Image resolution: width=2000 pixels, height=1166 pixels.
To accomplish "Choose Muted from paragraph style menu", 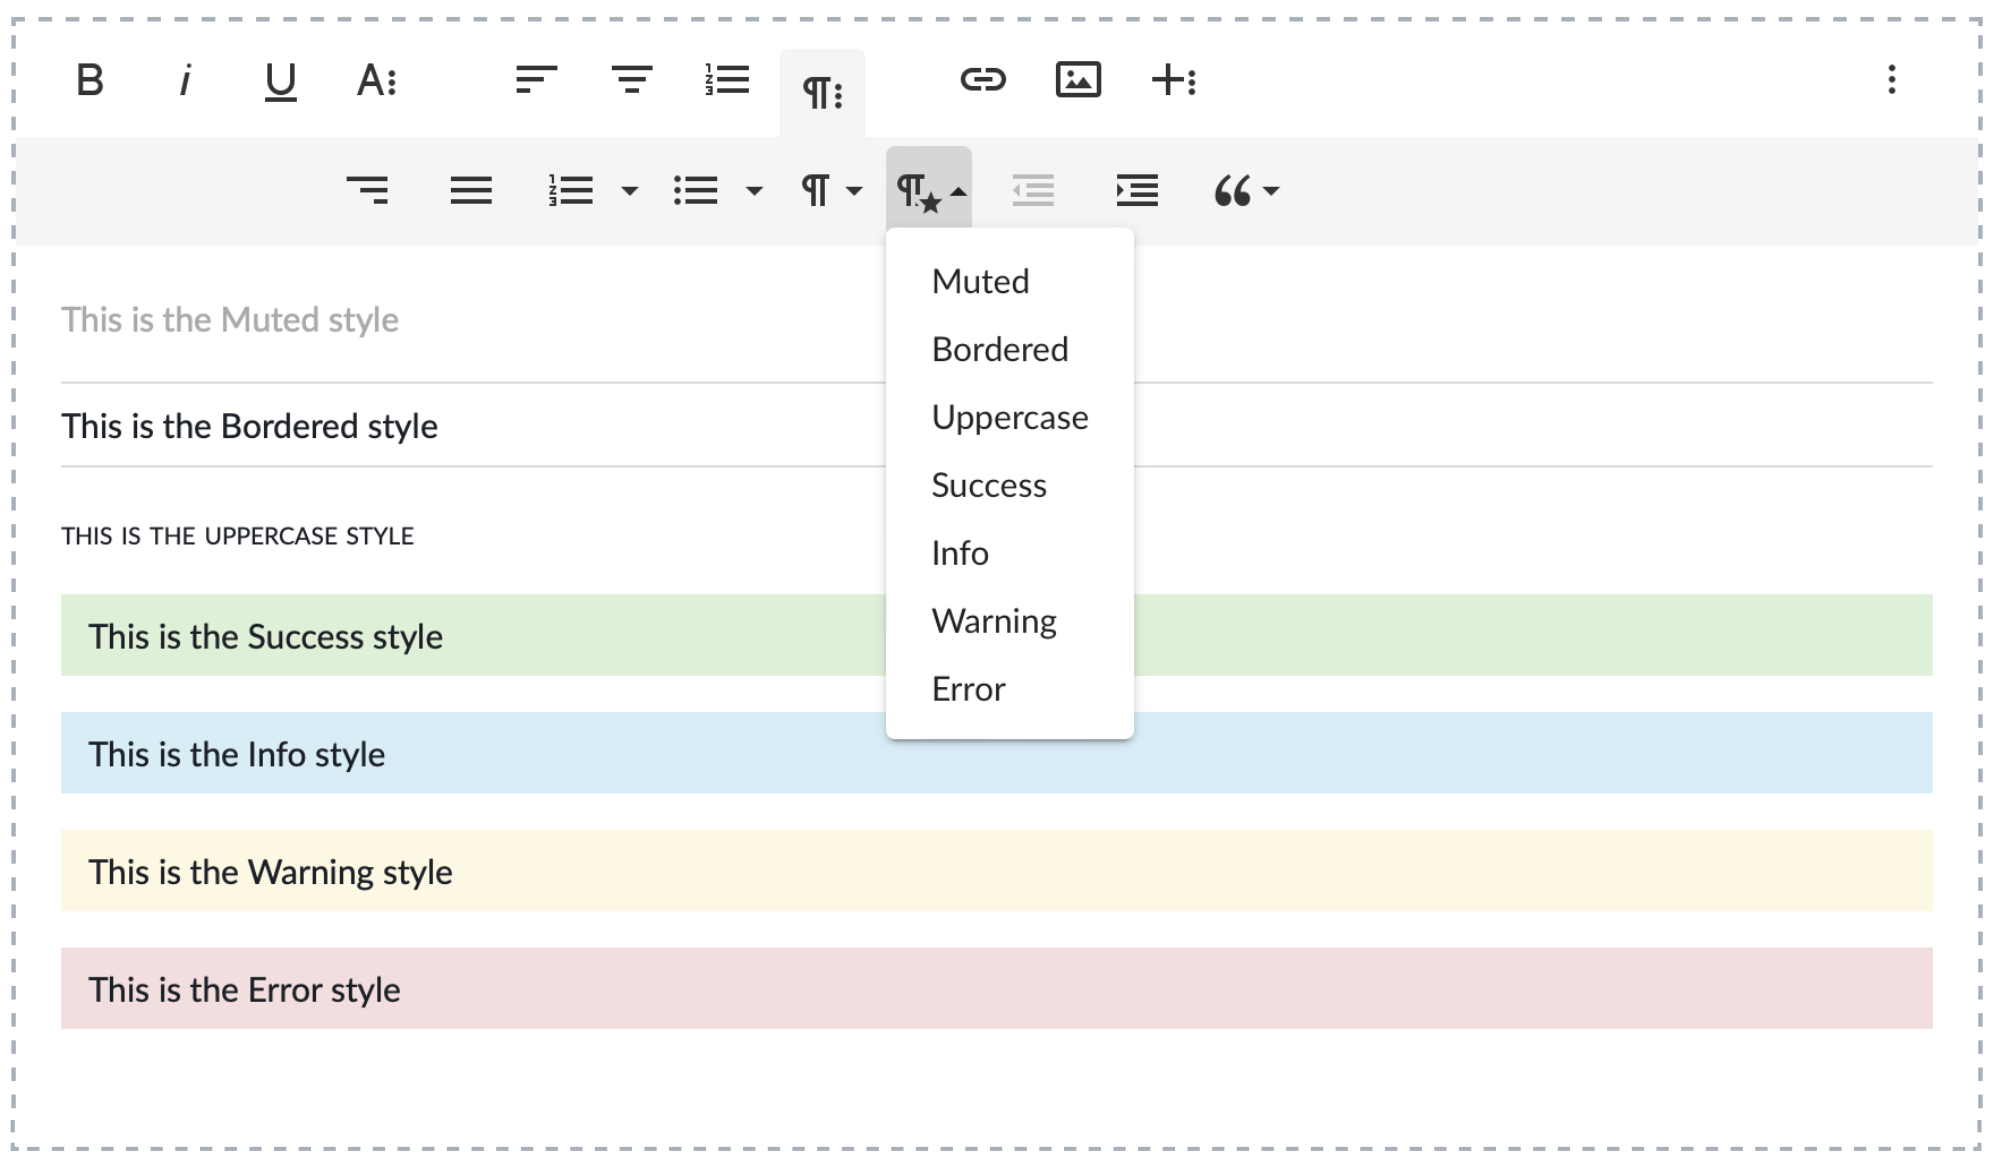I will (x=980, y=282).
